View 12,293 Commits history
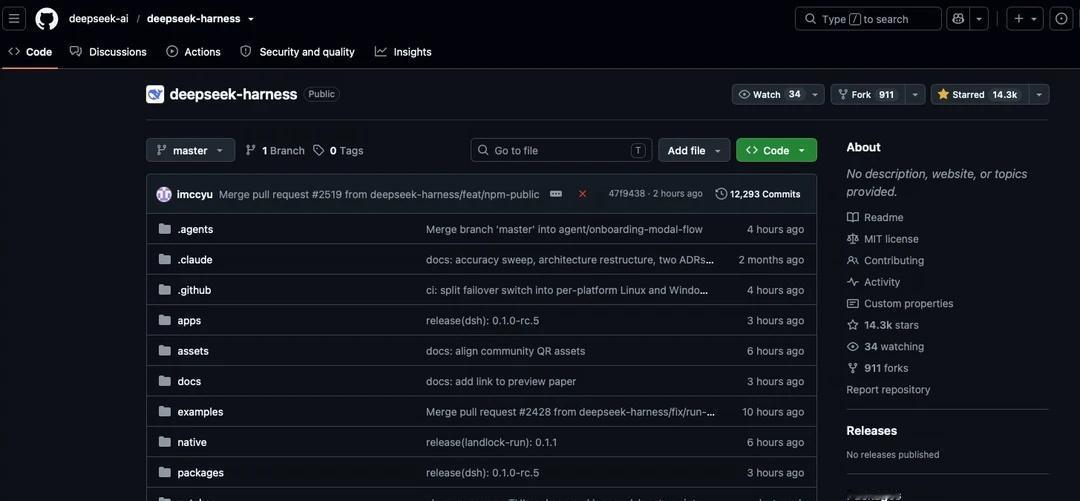Image resolution: width=1080 pixels, height=501 pixels. tap(758, 194)
